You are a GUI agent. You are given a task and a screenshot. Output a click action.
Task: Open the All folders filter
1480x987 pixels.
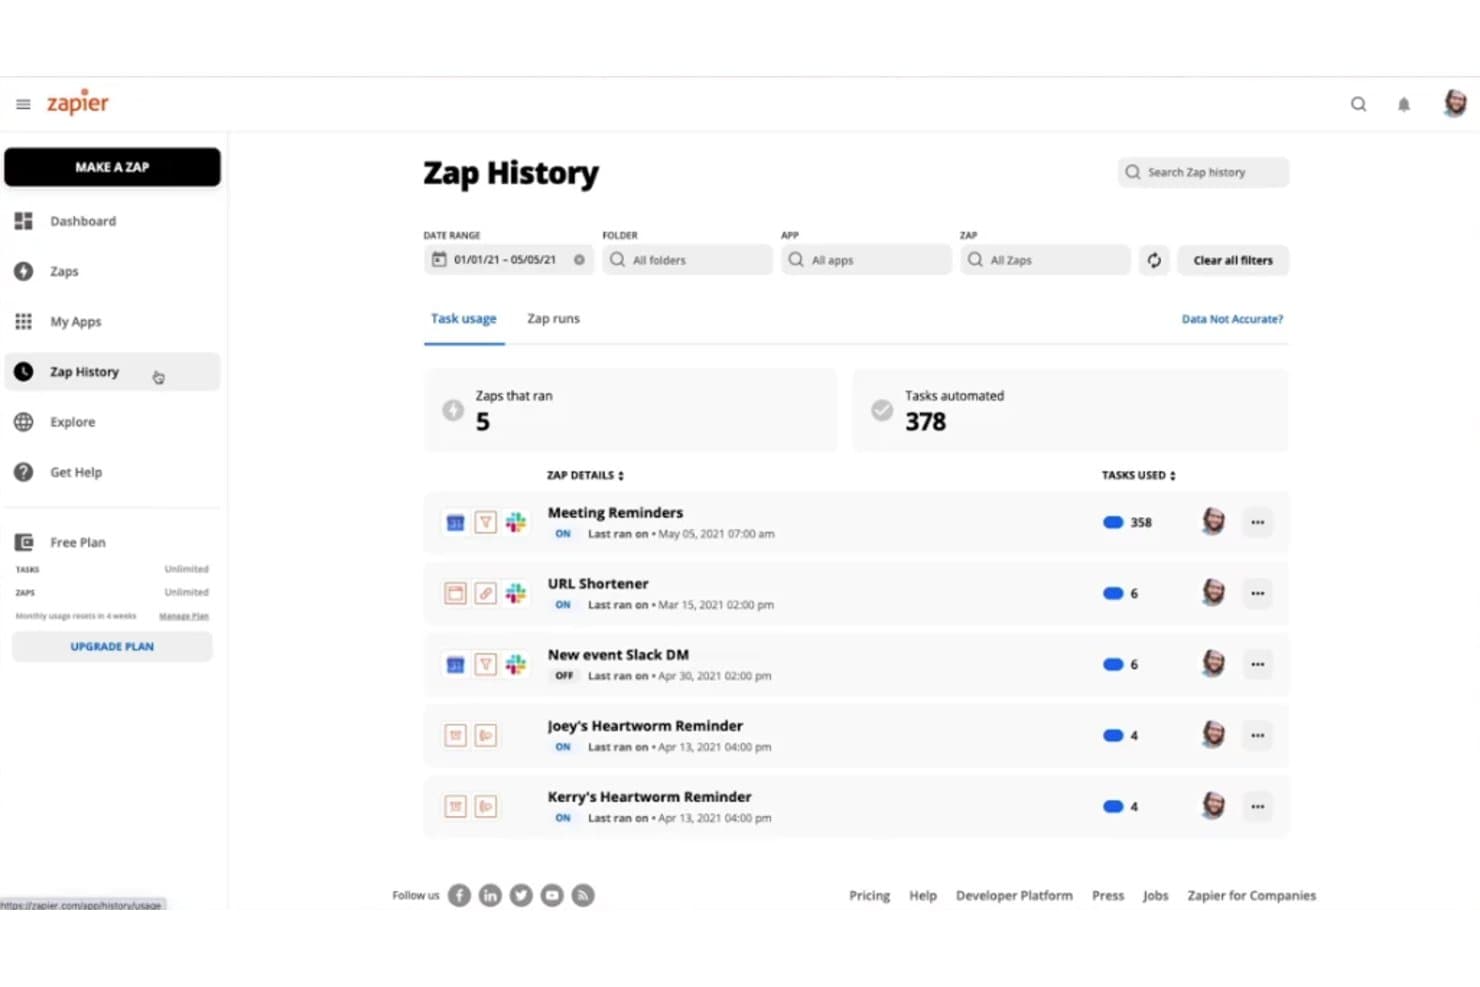(687, 260)
